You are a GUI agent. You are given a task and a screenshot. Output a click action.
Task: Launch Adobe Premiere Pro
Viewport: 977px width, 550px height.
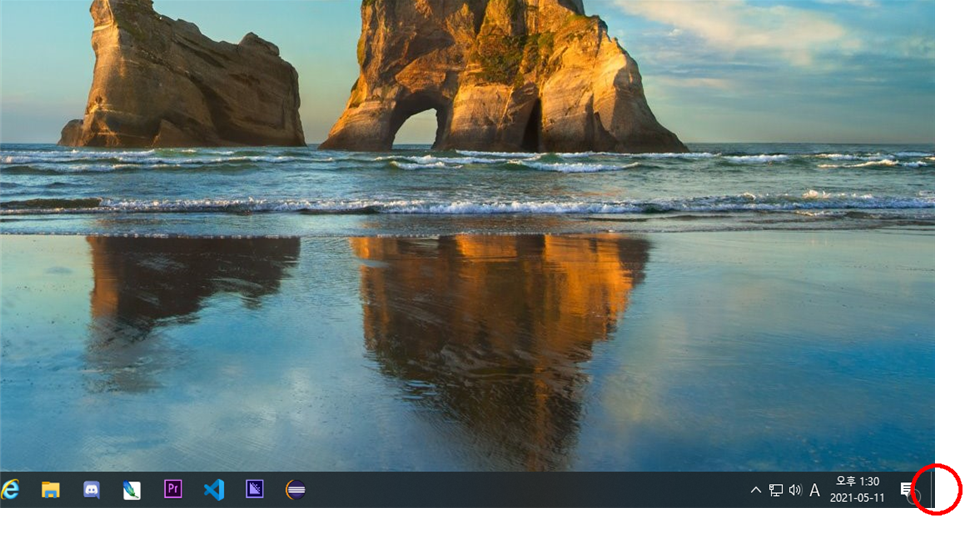173,489
